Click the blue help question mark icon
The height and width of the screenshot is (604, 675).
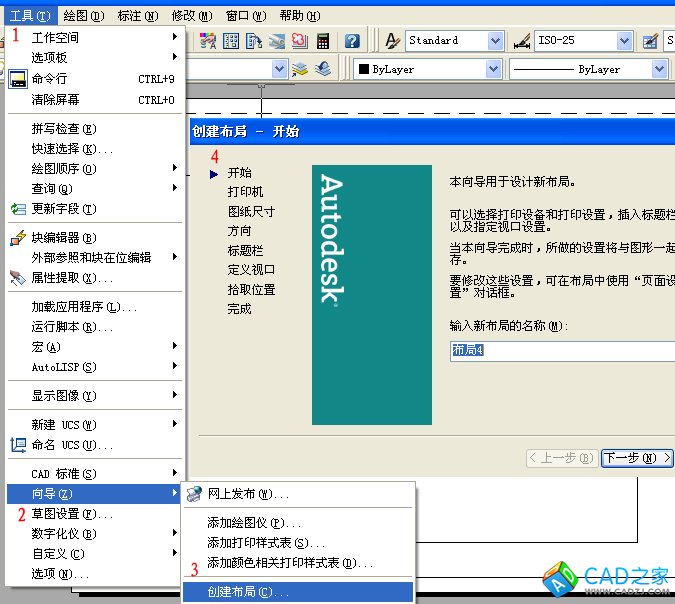[352, 41]
